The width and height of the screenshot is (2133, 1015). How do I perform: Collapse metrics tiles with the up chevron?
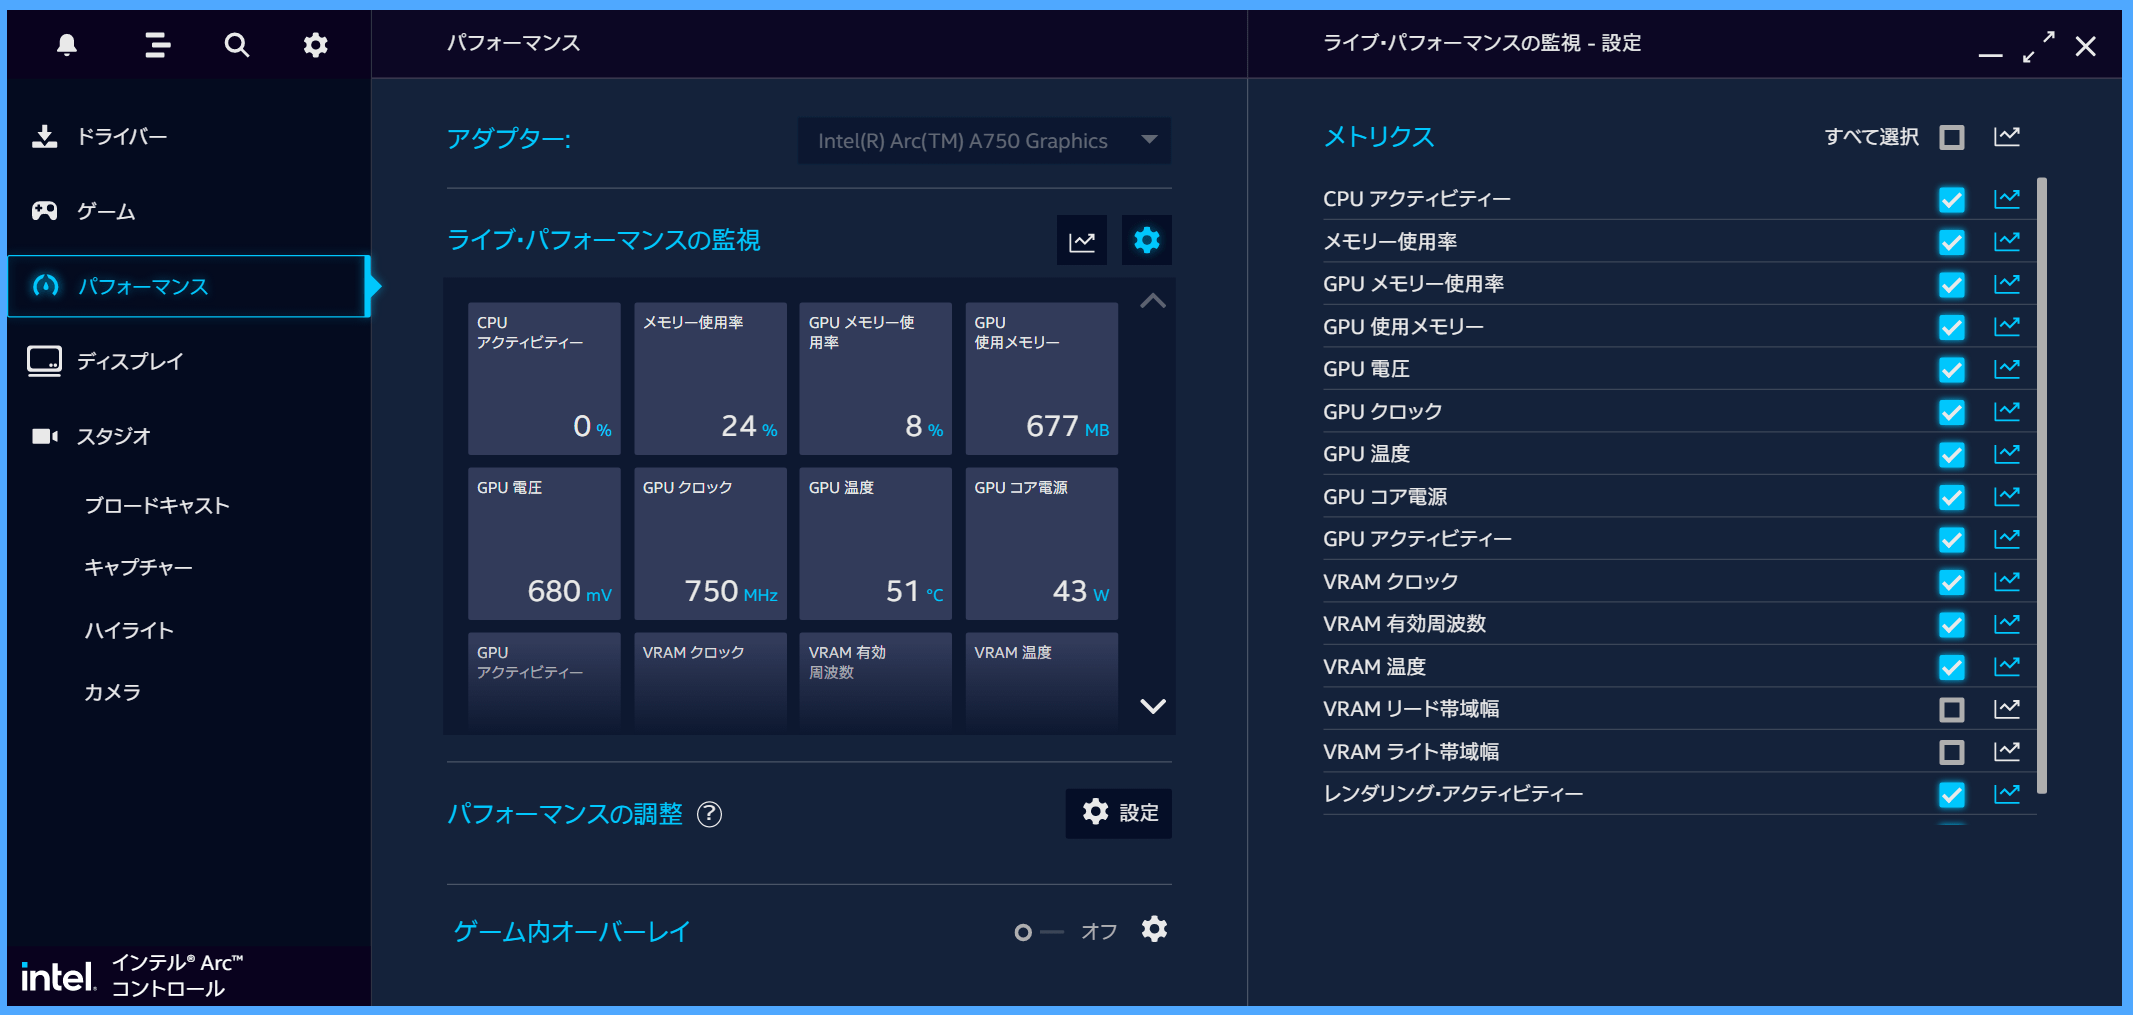(x=1153, y=301)
